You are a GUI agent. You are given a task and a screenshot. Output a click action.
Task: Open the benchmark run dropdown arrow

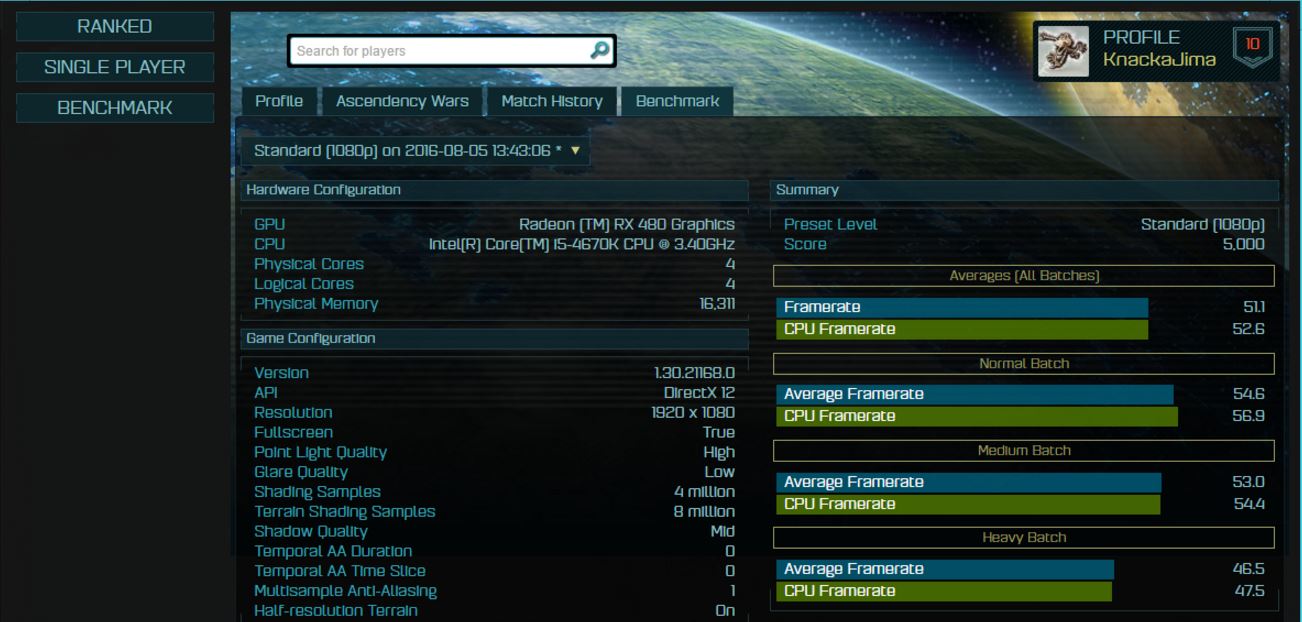point(575,151)
